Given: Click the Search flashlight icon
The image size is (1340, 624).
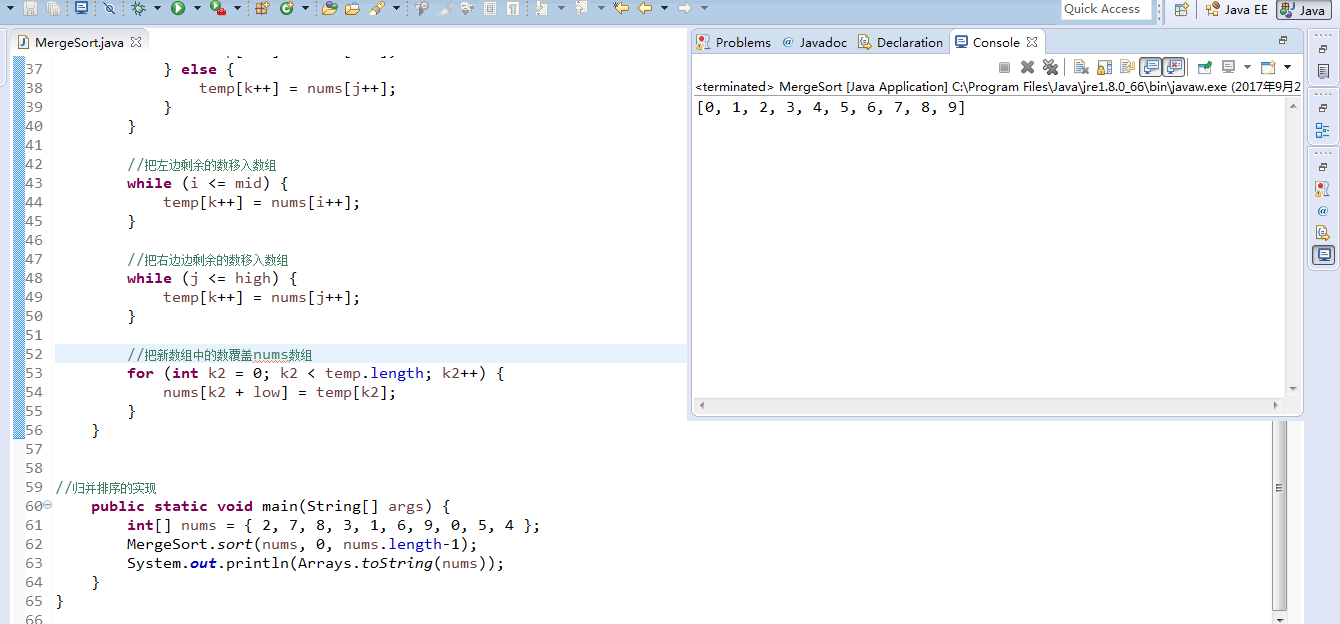Looking at the screenshot, I should [377, 8].
